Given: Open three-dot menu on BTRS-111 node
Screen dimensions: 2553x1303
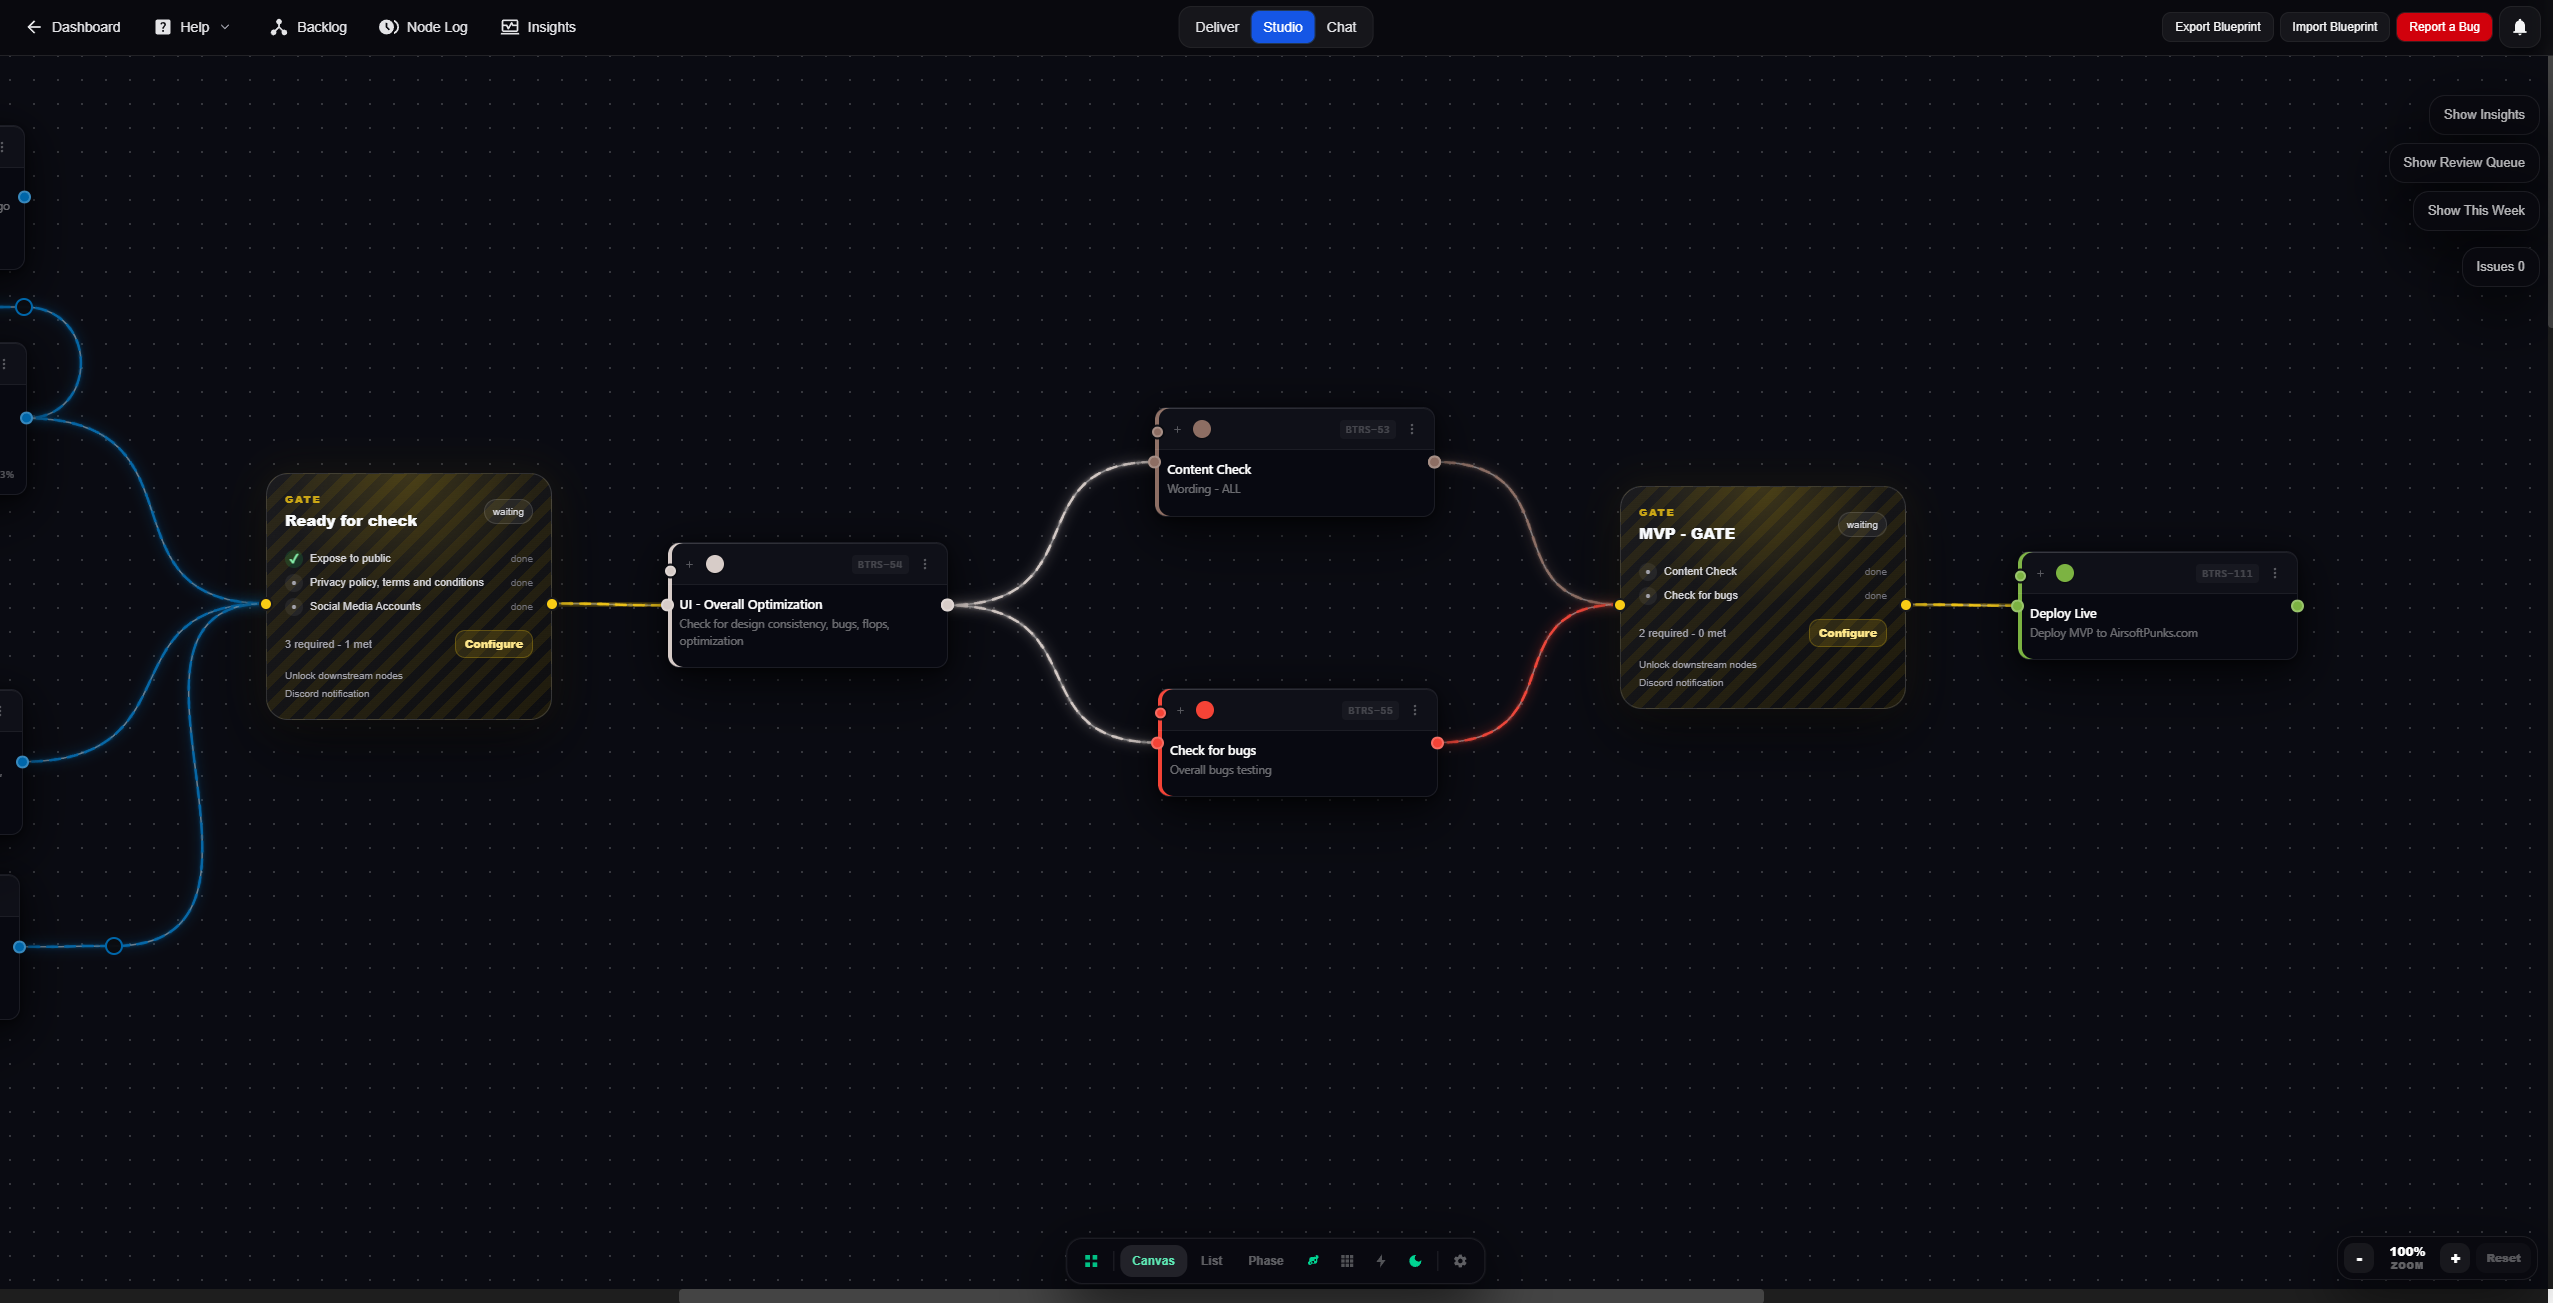Looking at the screenshot, I should pyautogui.click(x=2275, y=573).
